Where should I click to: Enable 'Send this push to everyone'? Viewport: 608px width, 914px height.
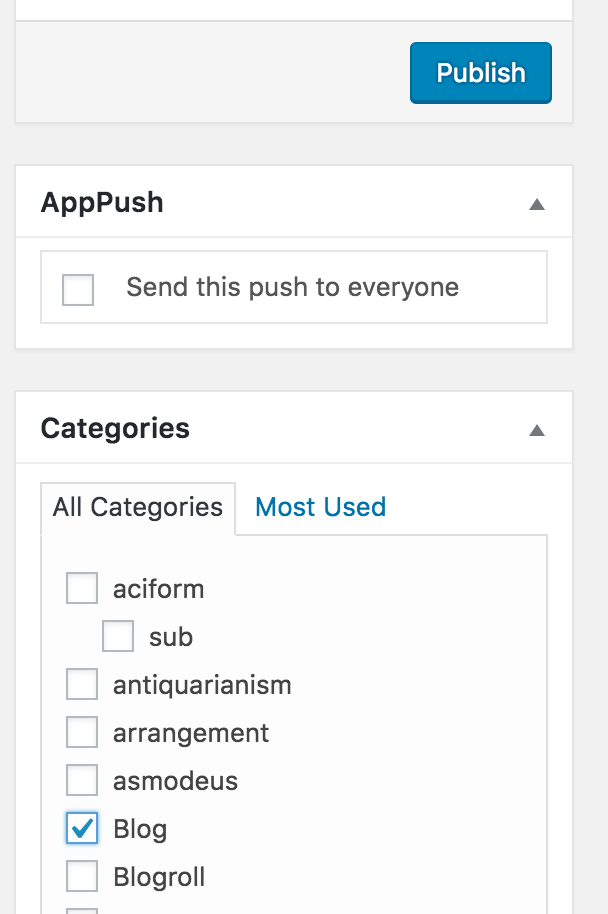(x=77, y=287)
